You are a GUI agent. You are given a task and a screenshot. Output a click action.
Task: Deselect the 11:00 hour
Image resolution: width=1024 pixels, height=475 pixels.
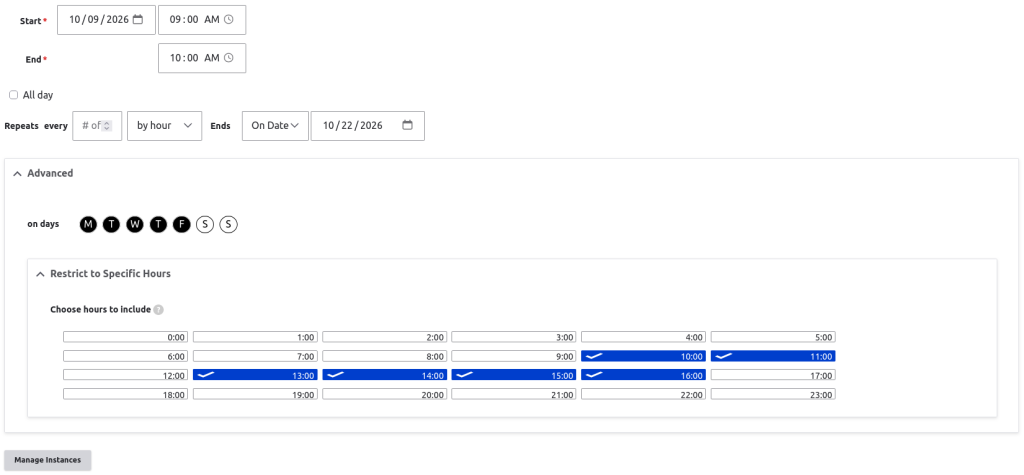coord(773,356)
